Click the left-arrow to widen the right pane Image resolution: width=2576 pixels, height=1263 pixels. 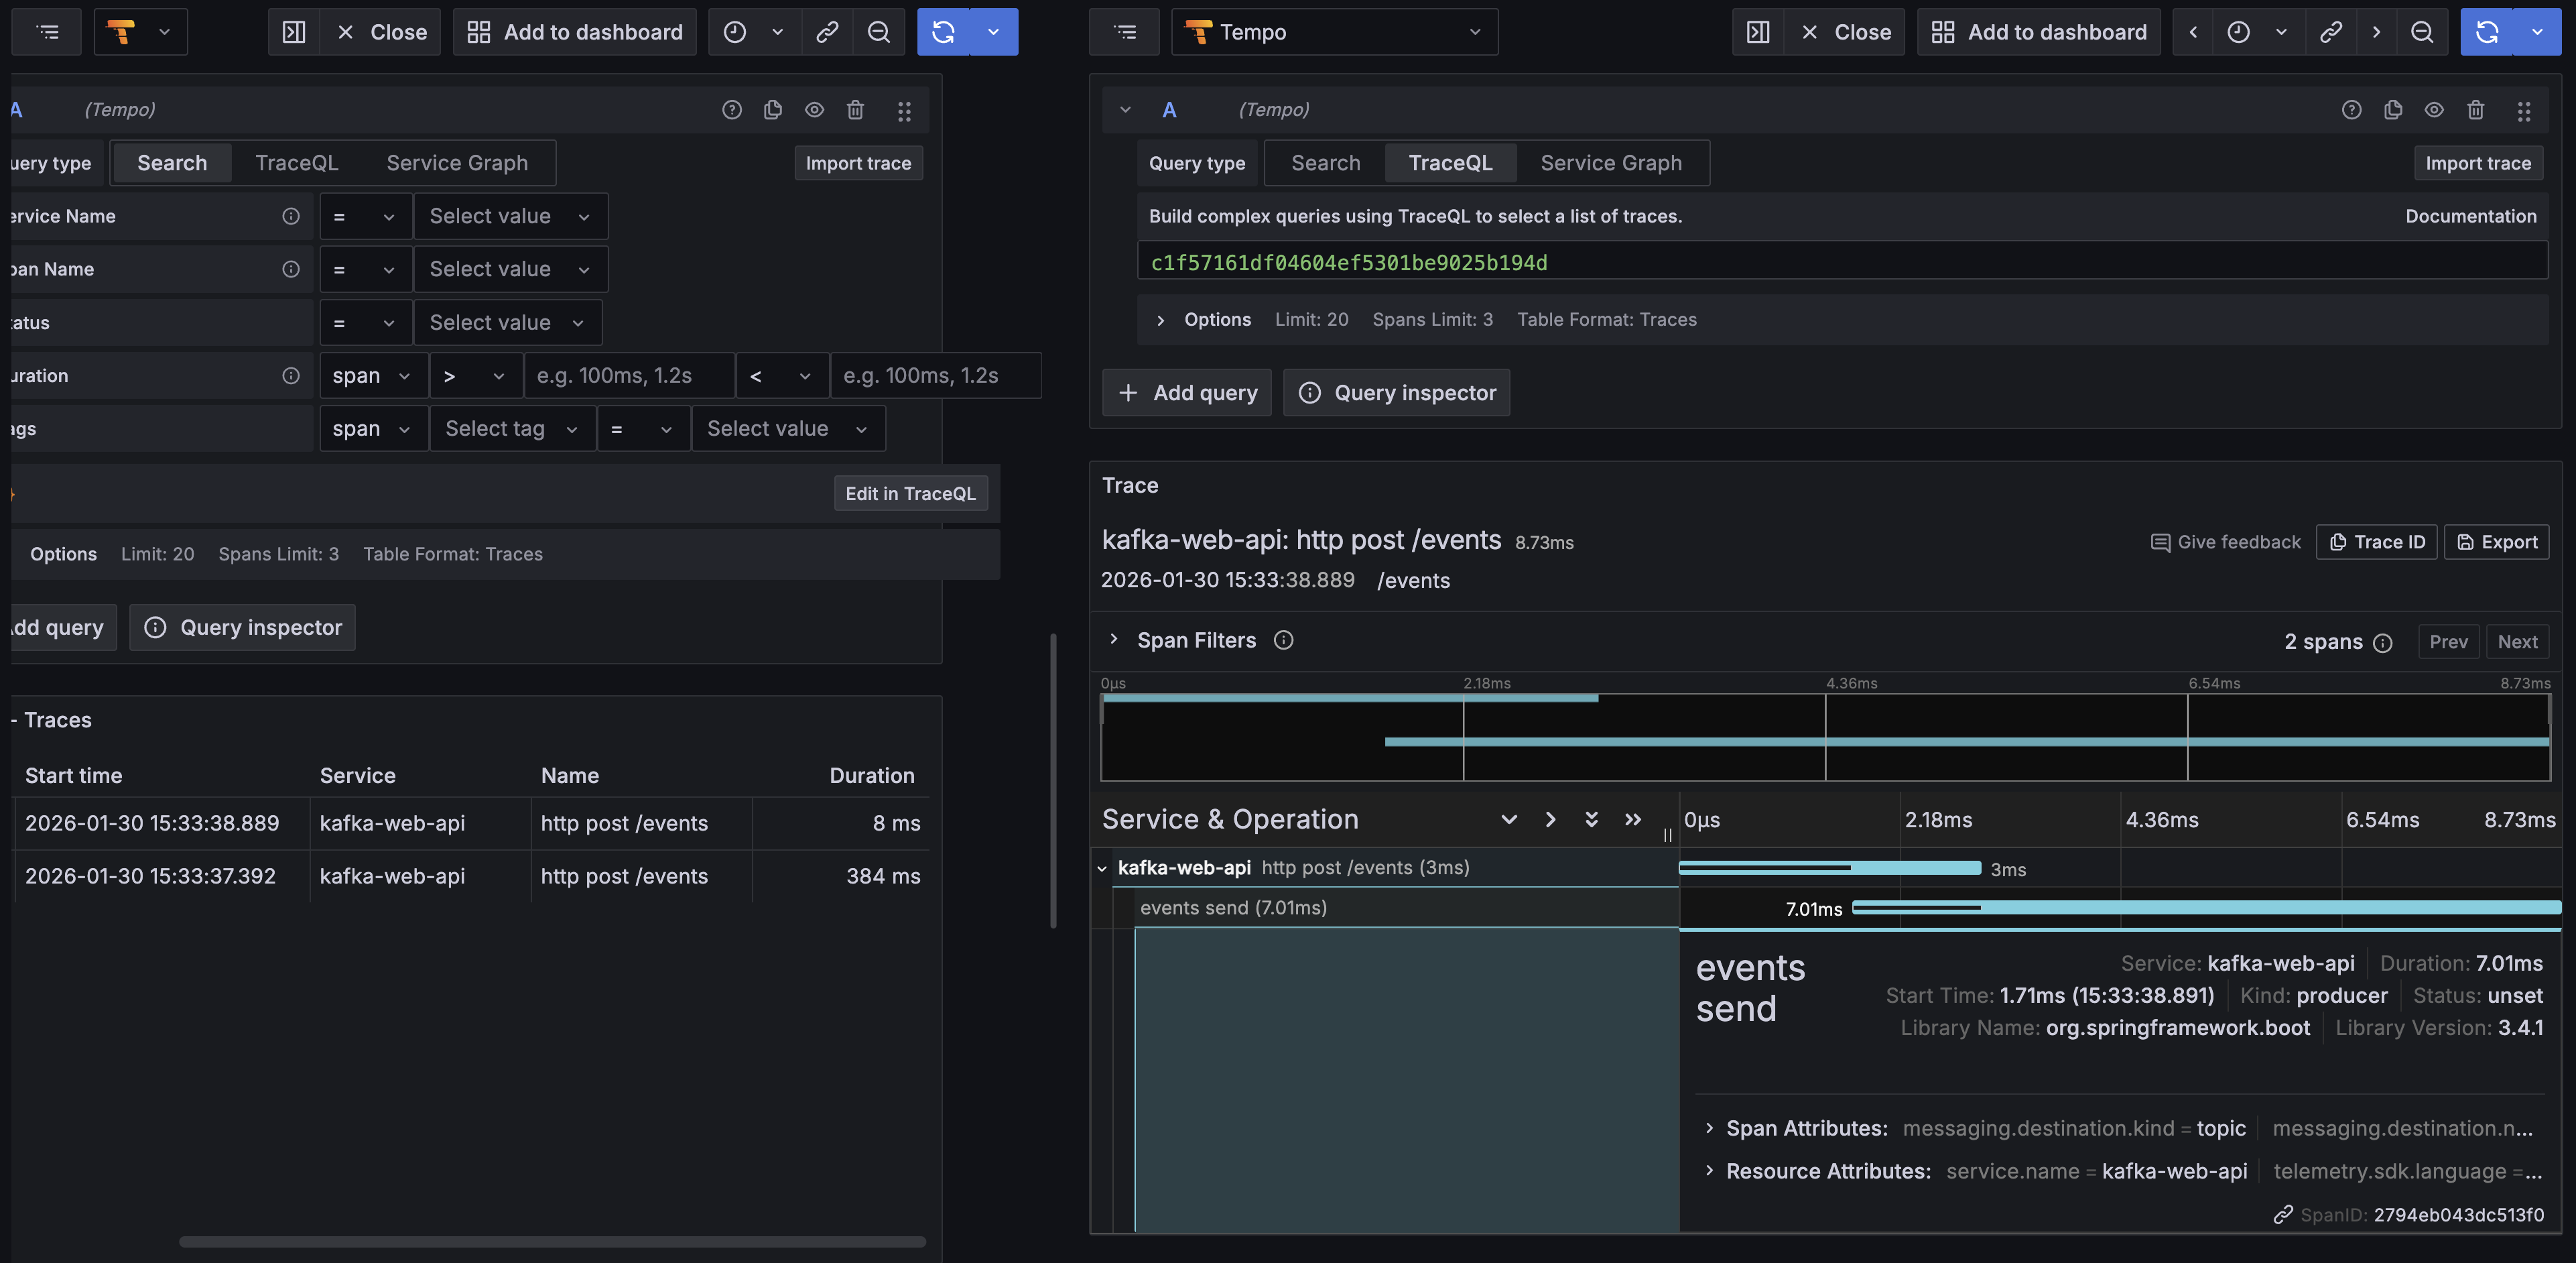tap(2192, 31)
